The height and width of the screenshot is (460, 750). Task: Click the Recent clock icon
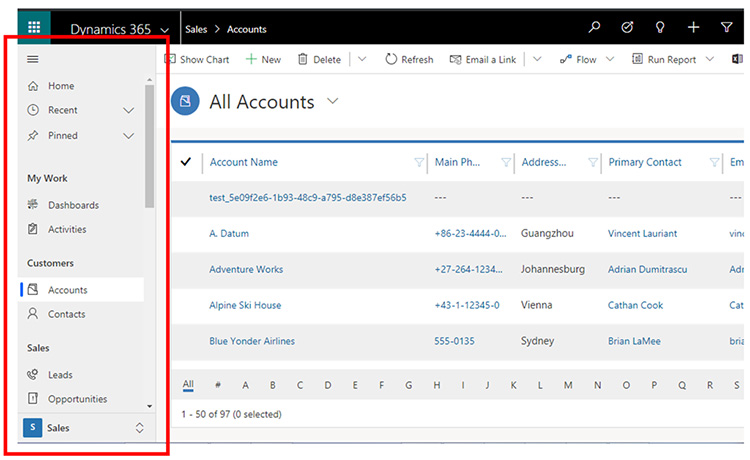(33, 110)
